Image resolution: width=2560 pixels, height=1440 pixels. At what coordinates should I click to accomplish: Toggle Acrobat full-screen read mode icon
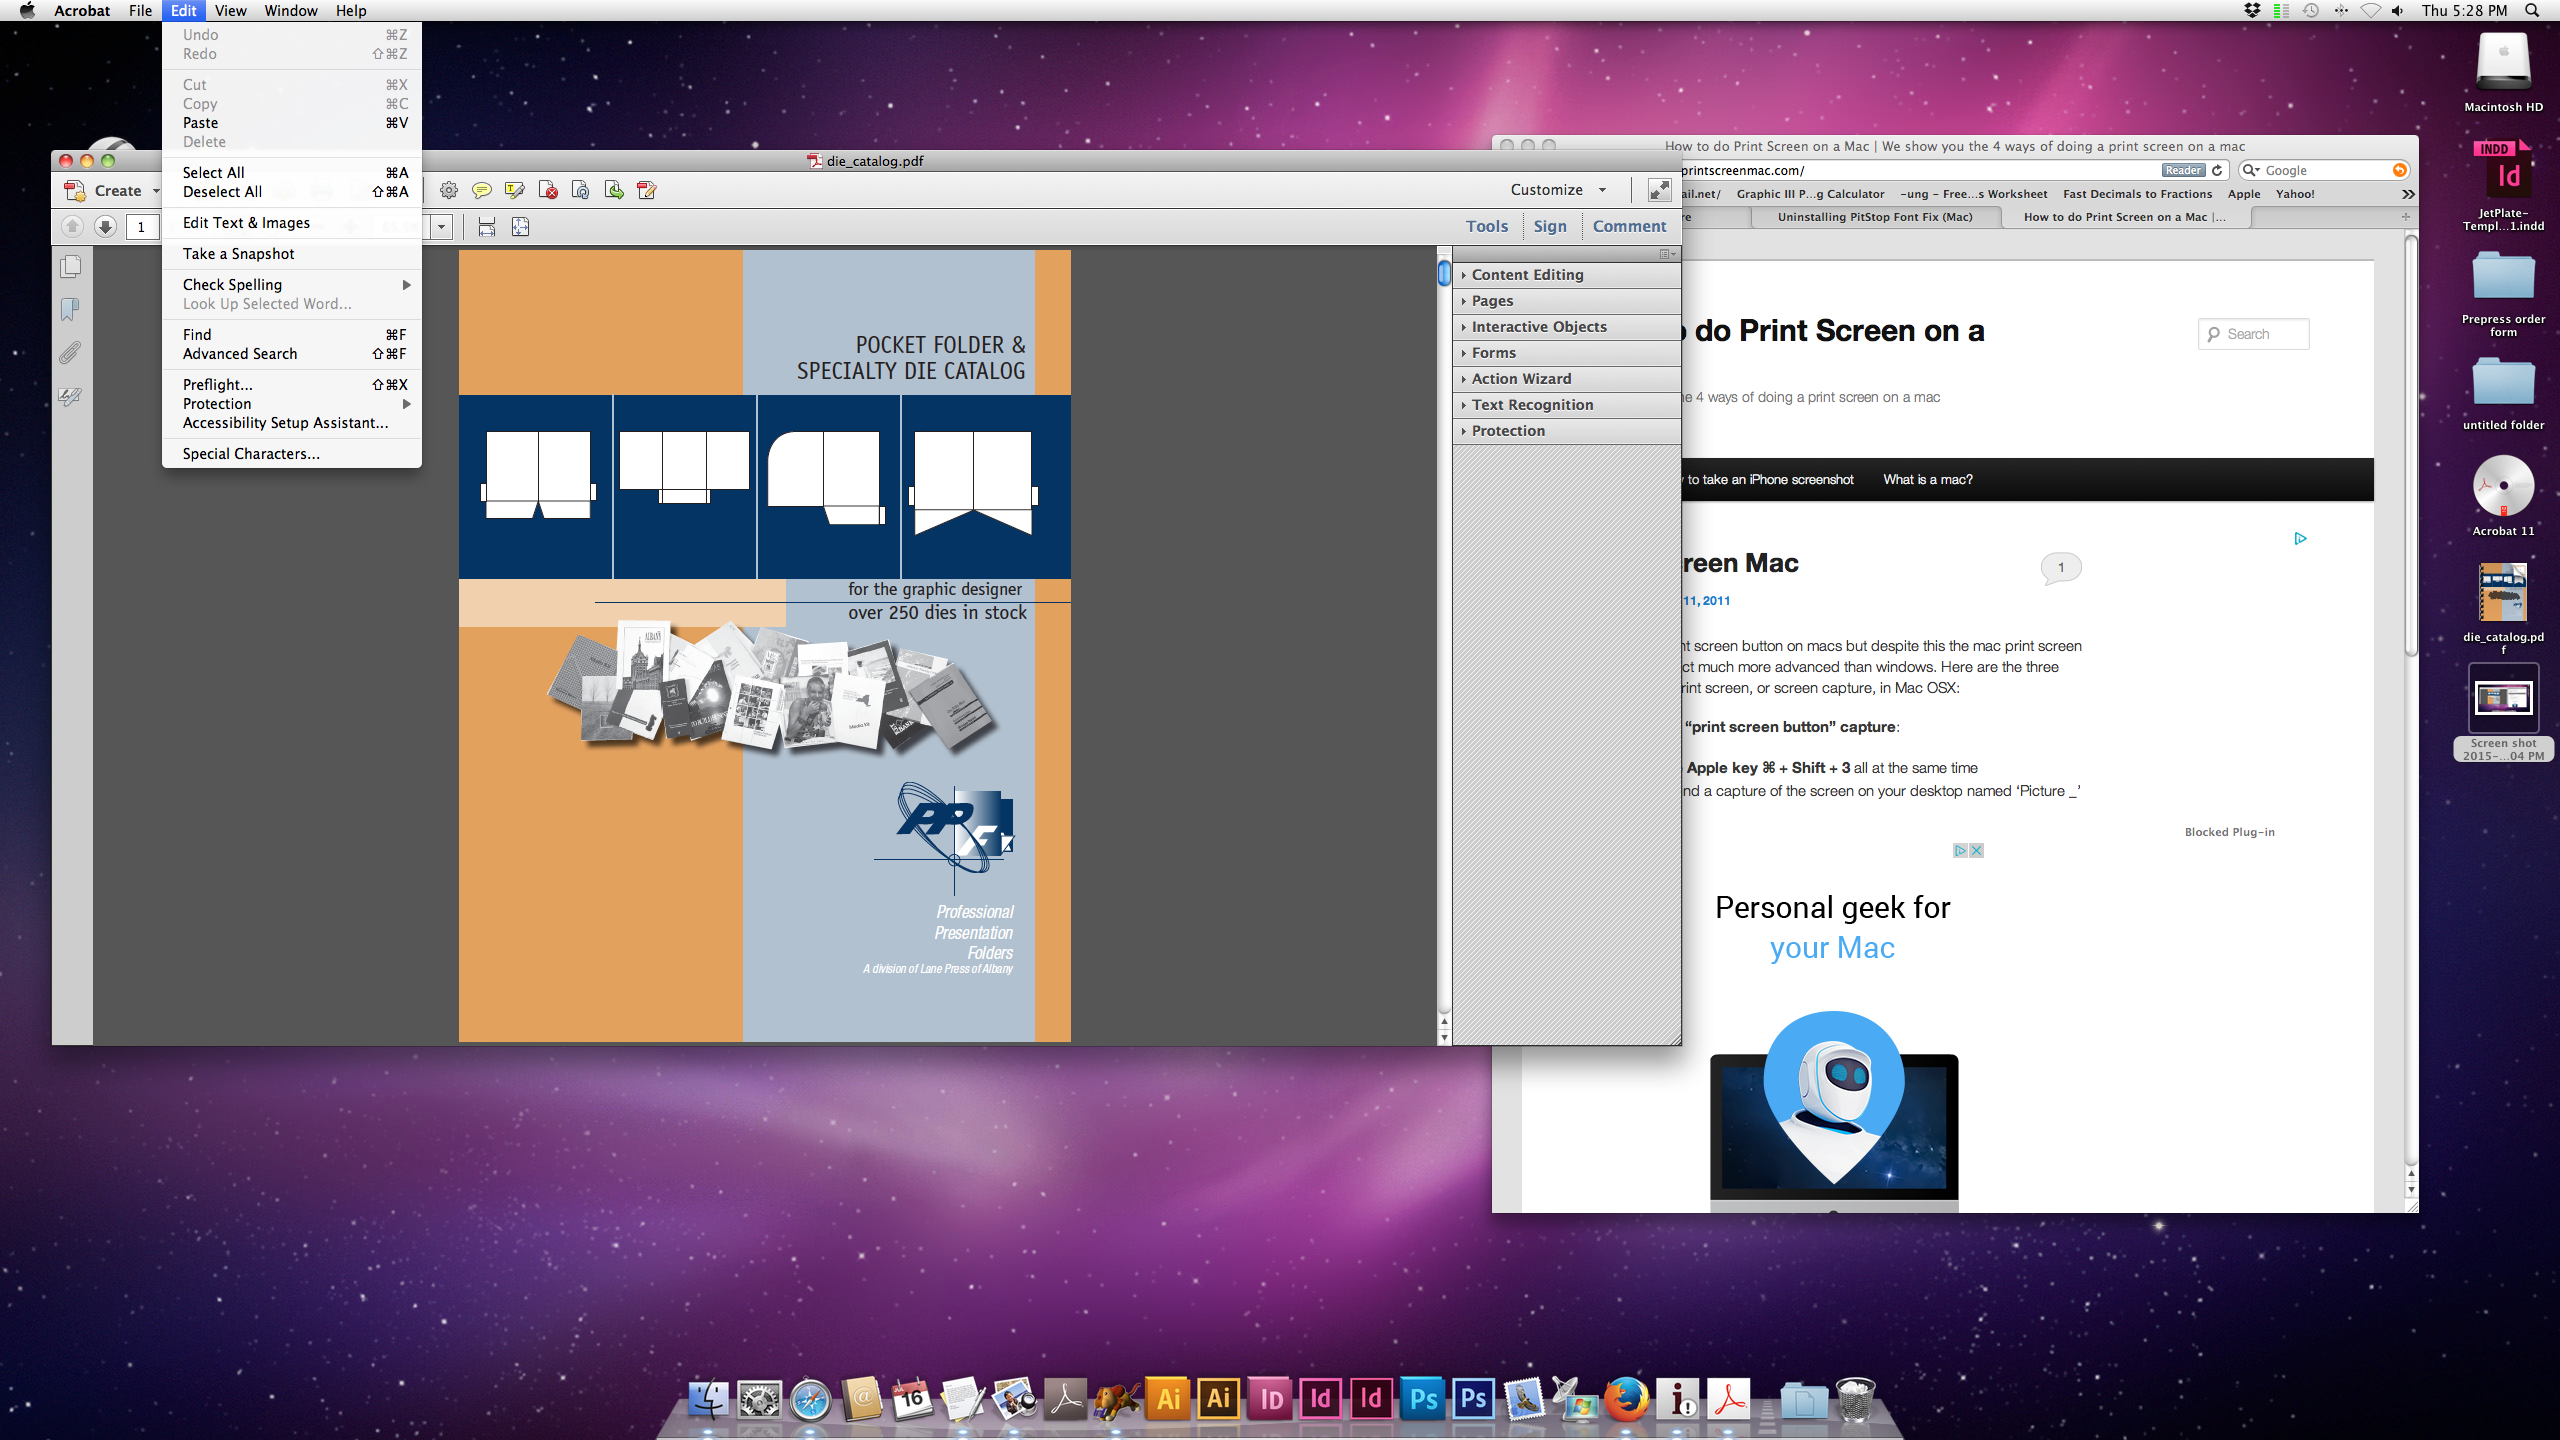pos(1659,190)
